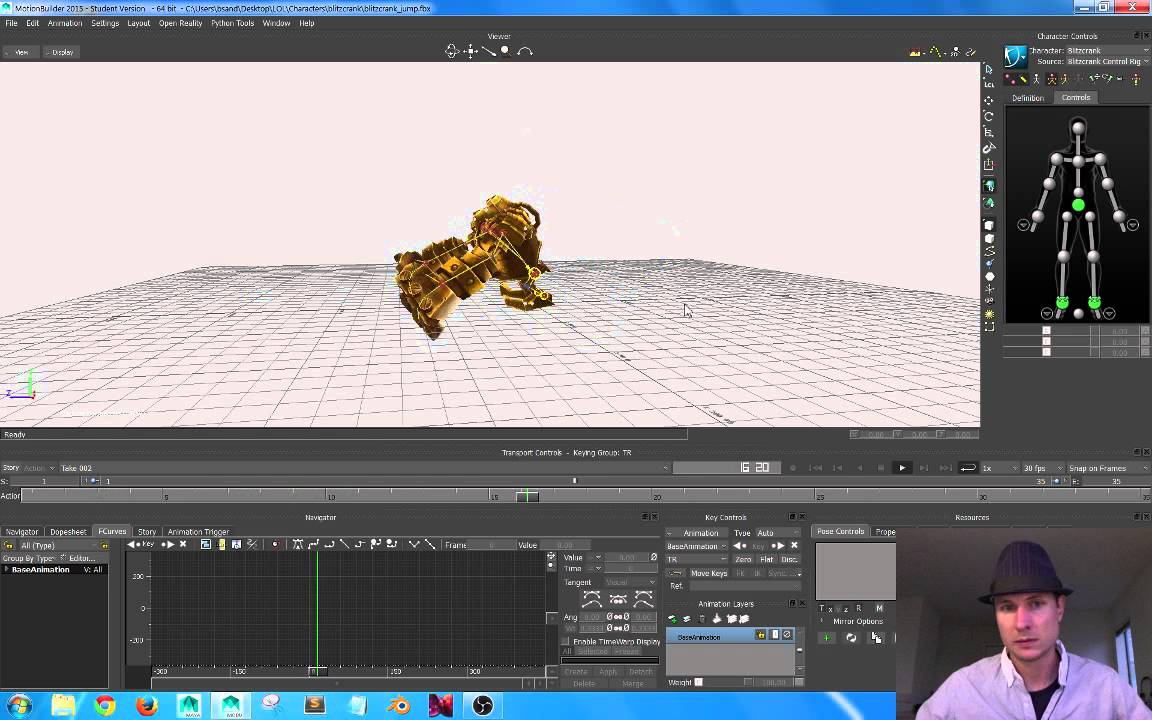Screen dimensions: 1152x720
Task: Toggle the R rotation button in Pose Controls
Action: 858,608
